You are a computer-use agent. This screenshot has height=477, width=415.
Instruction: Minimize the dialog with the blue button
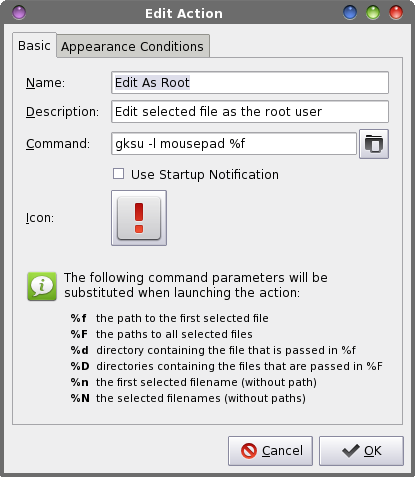click(350, 13)
